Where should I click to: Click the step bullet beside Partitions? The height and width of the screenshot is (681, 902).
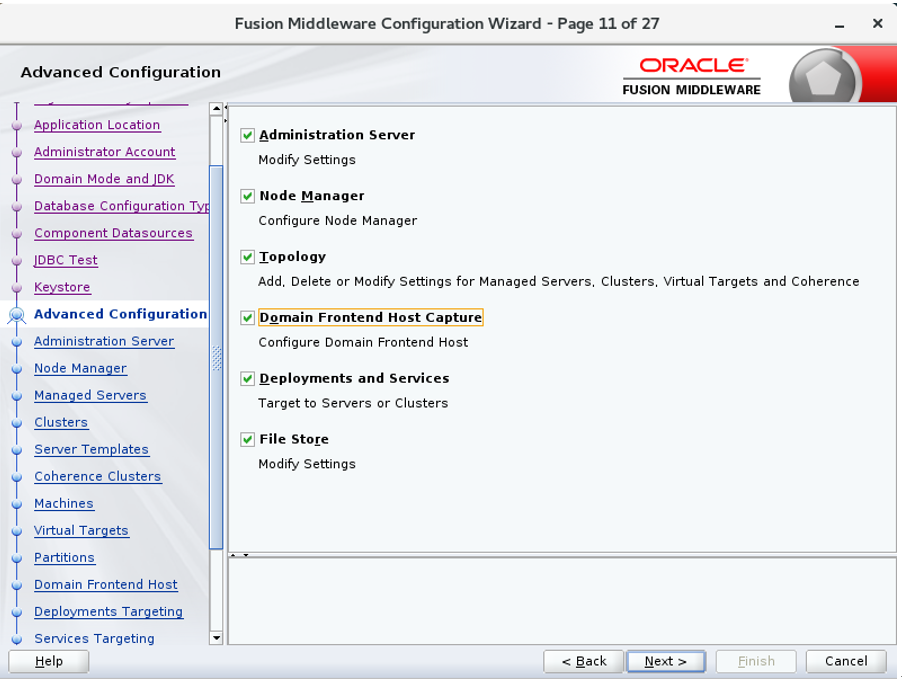[x=17, y=558]
